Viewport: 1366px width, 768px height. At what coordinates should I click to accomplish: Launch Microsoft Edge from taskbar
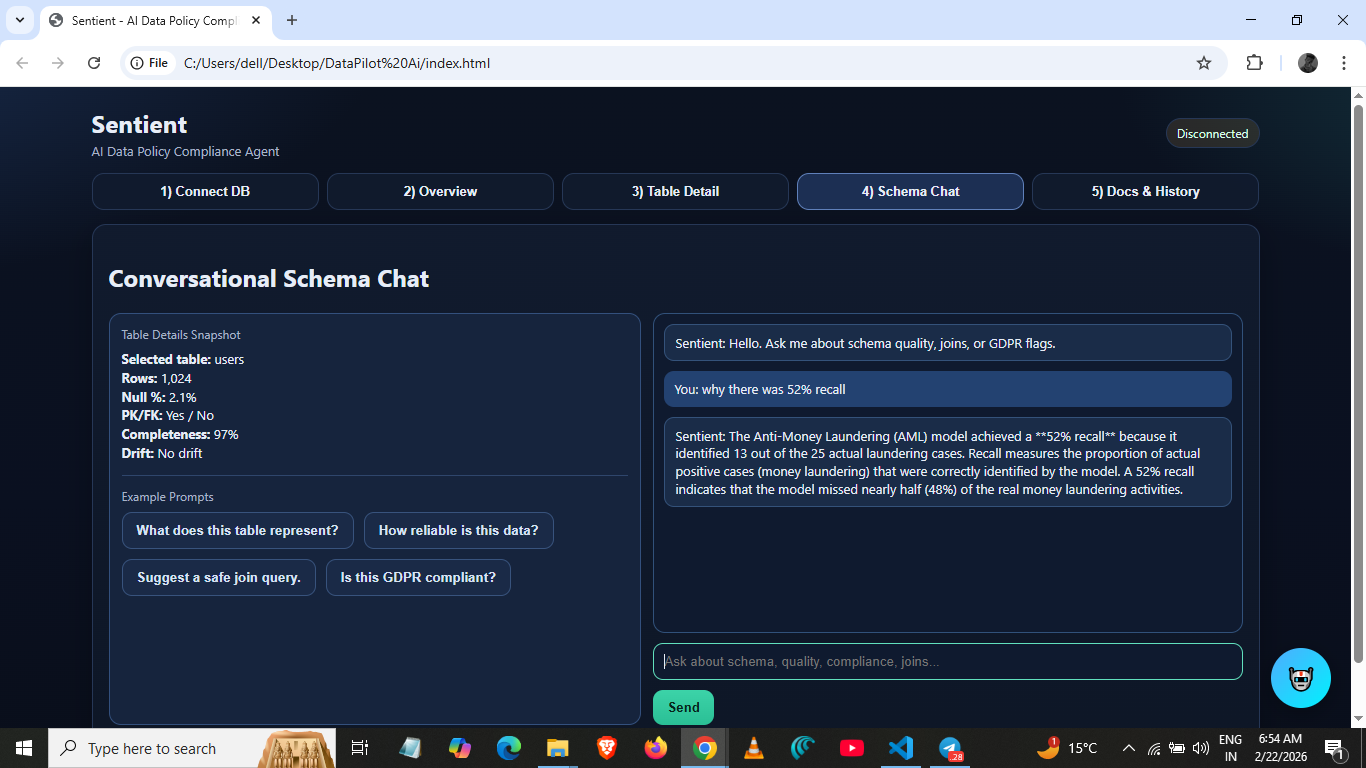509,748
